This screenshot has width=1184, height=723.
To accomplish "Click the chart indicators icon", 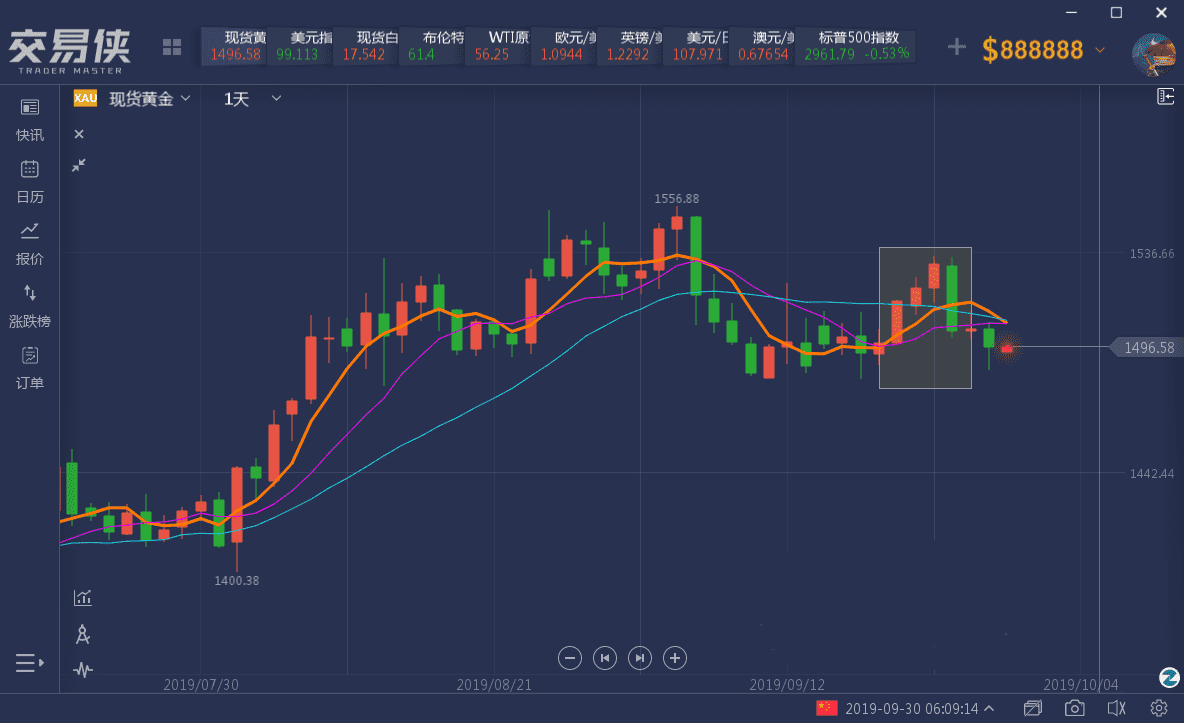I will pos(83,598).
